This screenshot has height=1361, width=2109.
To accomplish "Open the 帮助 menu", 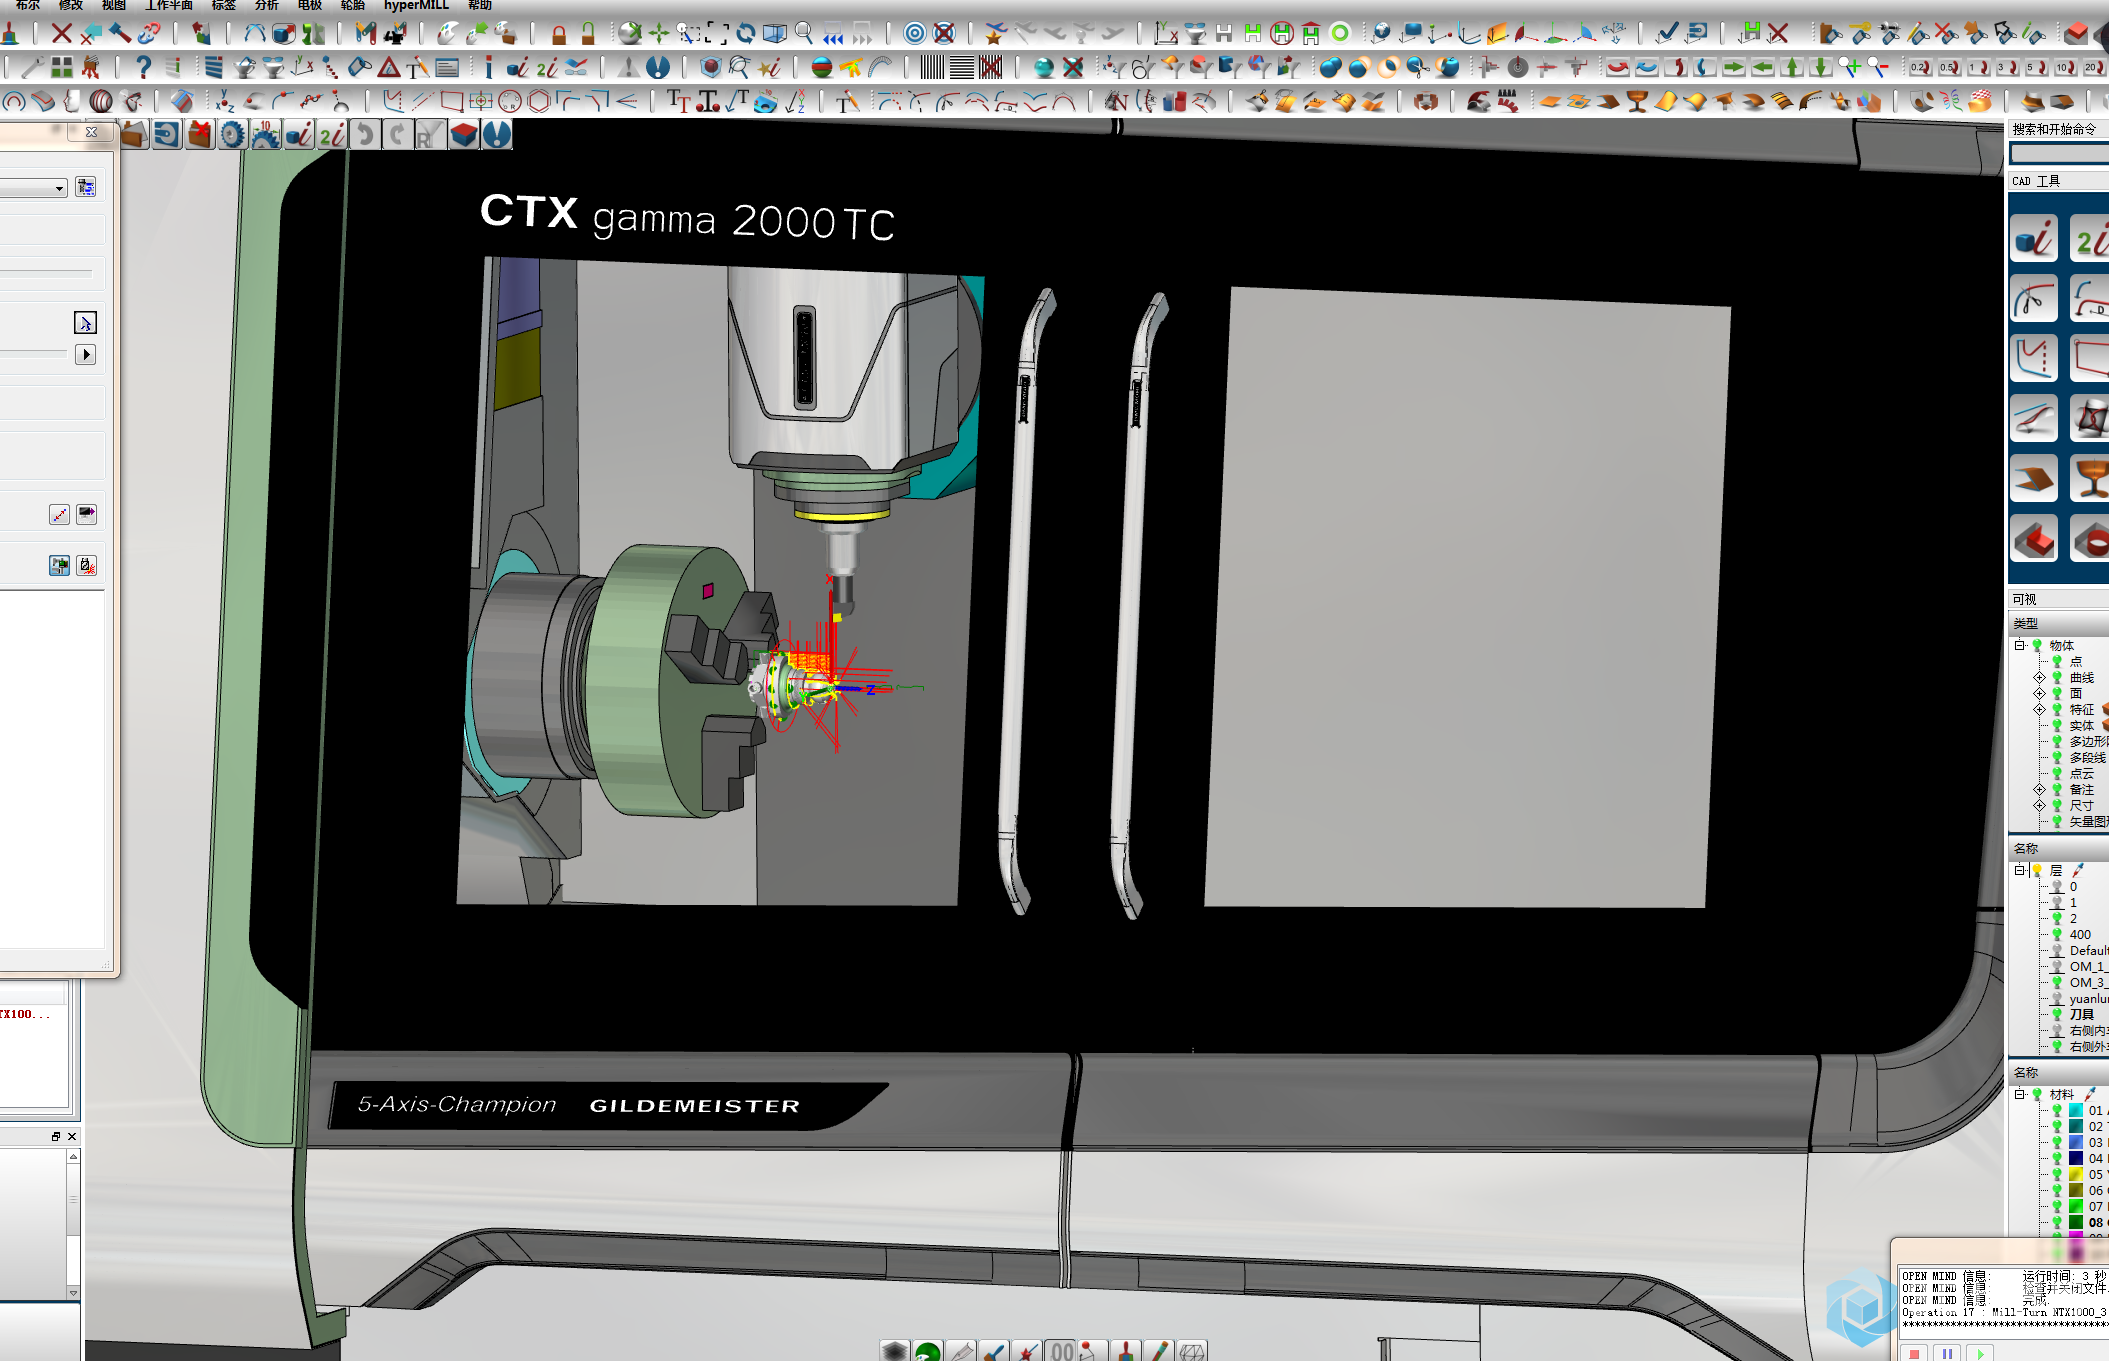I will 480,5.
